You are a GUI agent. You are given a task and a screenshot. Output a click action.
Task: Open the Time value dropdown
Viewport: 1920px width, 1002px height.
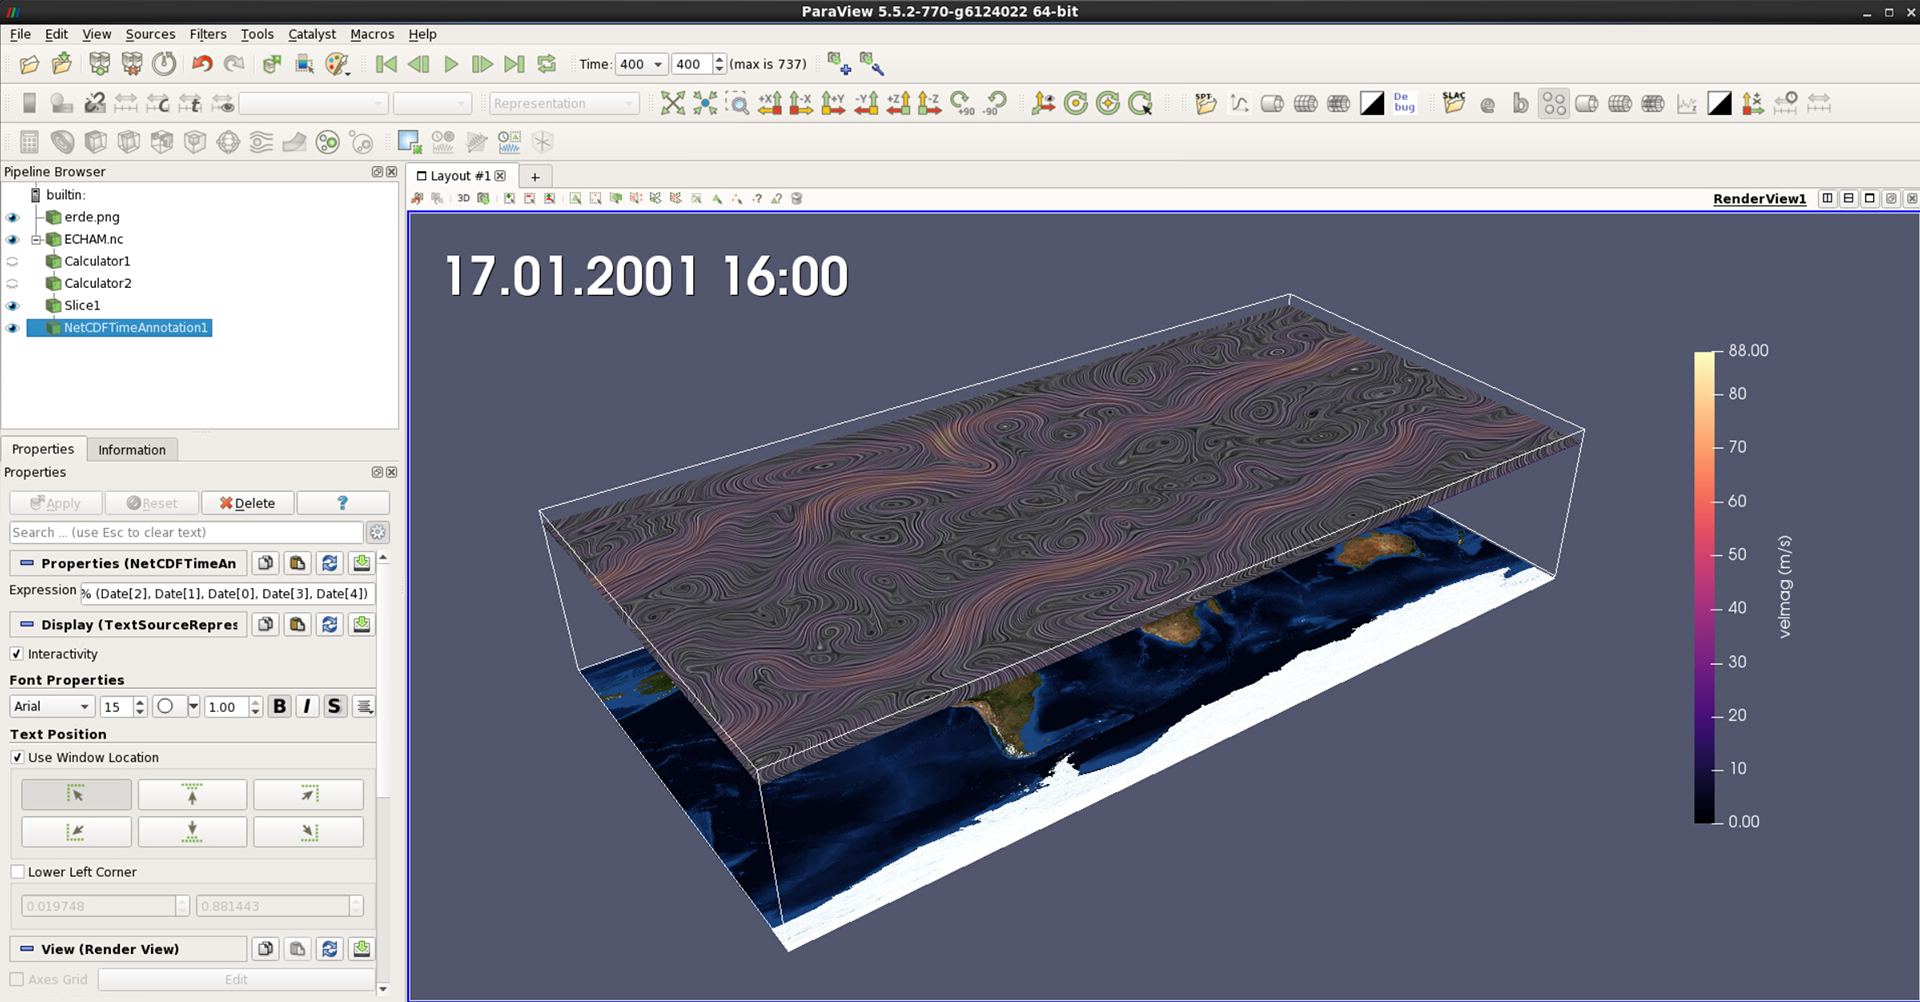point(657,64)
